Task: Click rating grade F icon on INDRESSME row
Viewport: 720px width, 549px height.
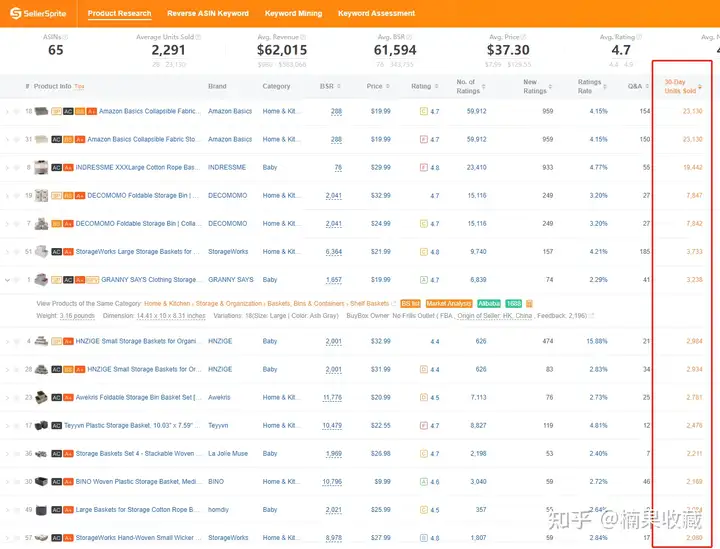Action: pos(424,168)
